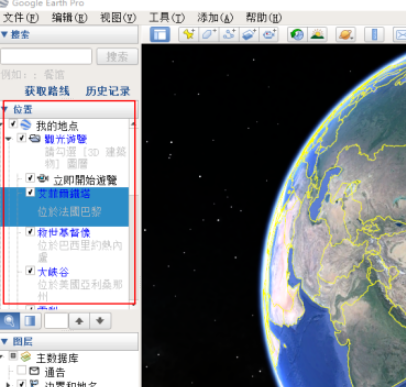Viewport: 406px width, 387px height.
Task: Open the 工具(T) menu
Action: coord(166,17)
